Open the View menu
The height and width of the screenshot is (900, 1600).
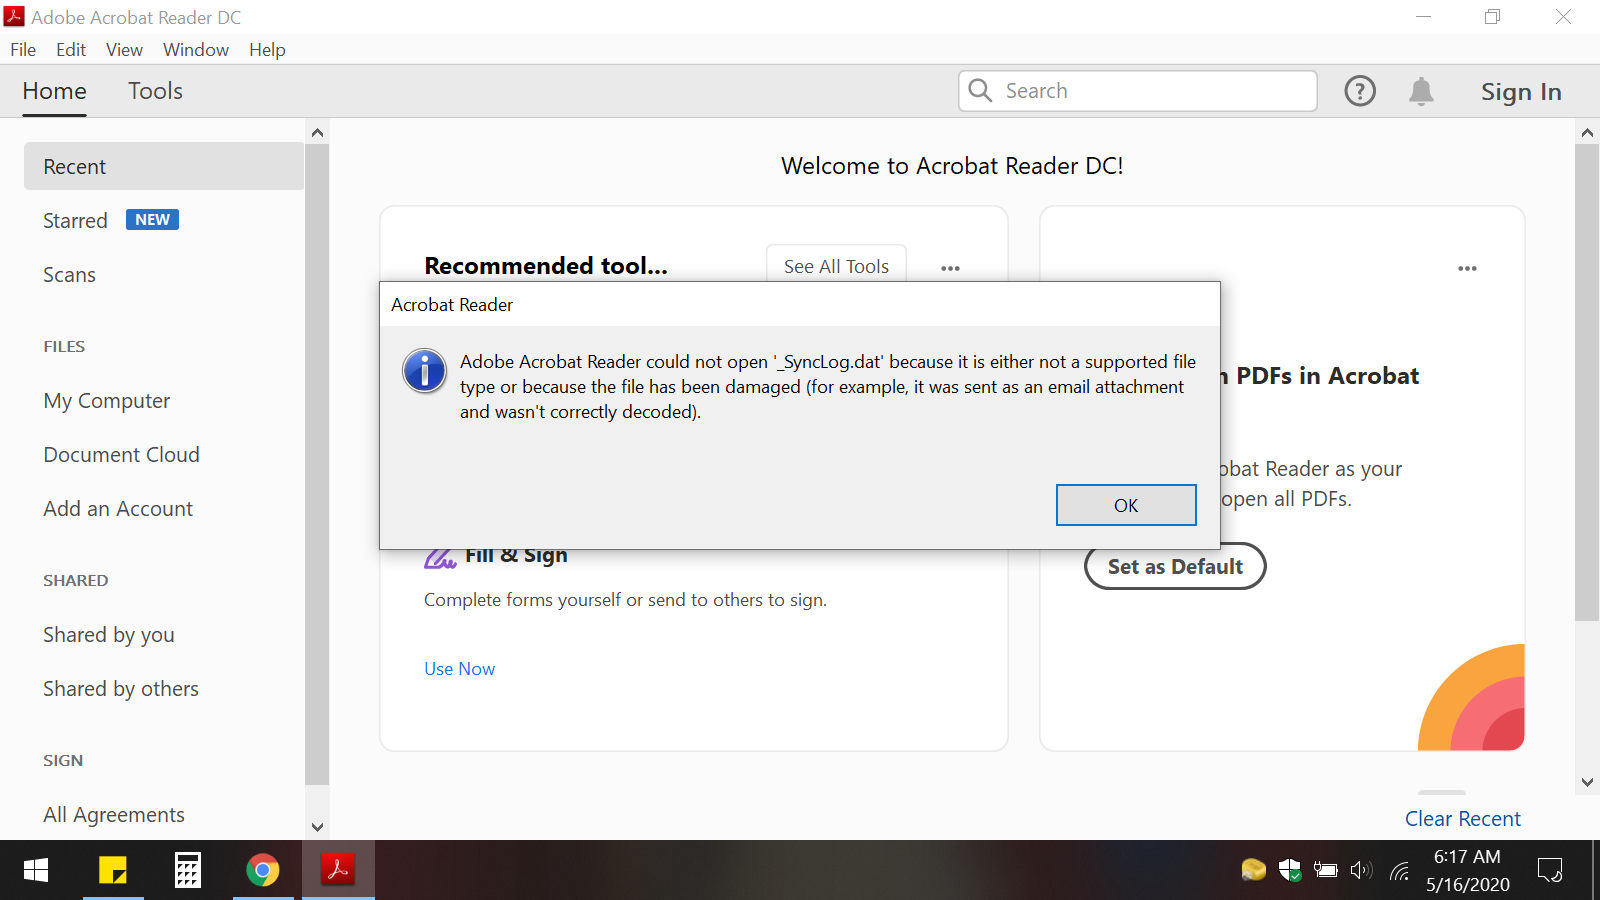click(124, 49)
